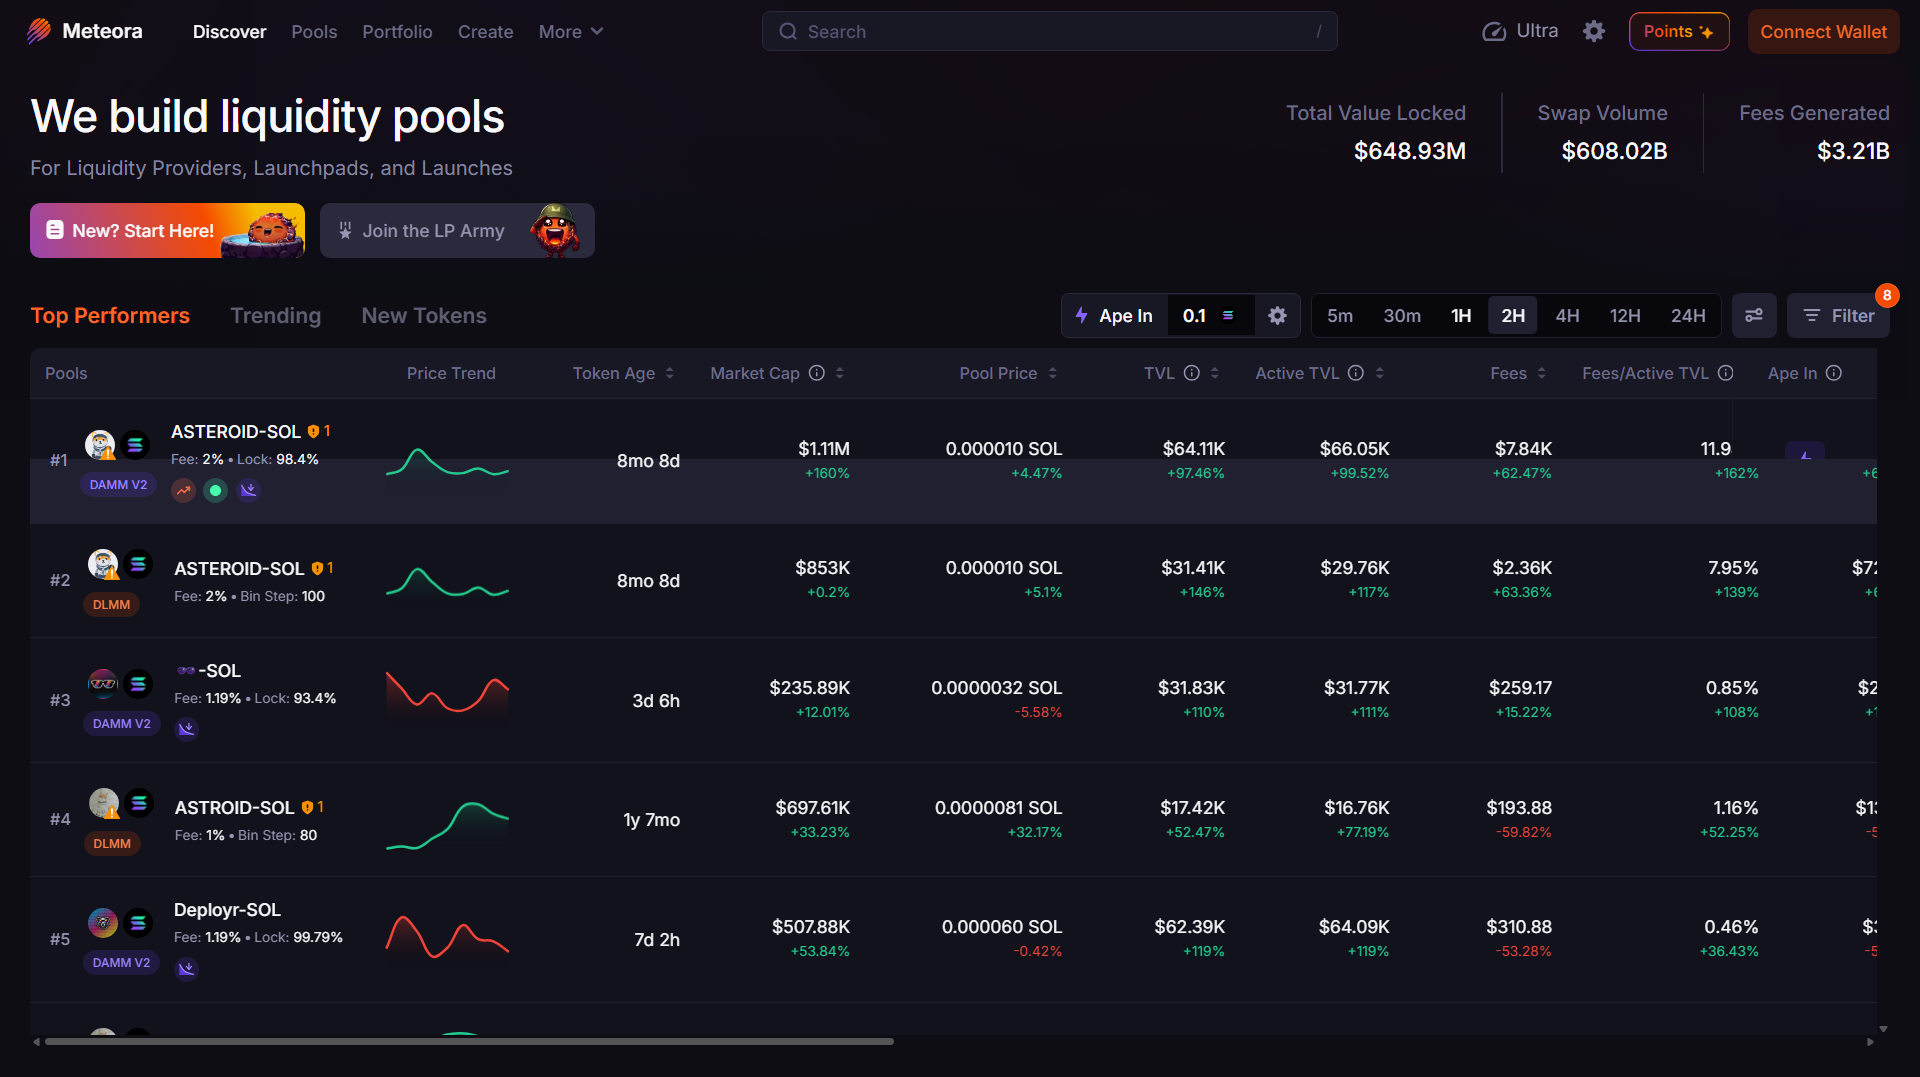Open the Portfolio menu item

[x=397, y=32]
